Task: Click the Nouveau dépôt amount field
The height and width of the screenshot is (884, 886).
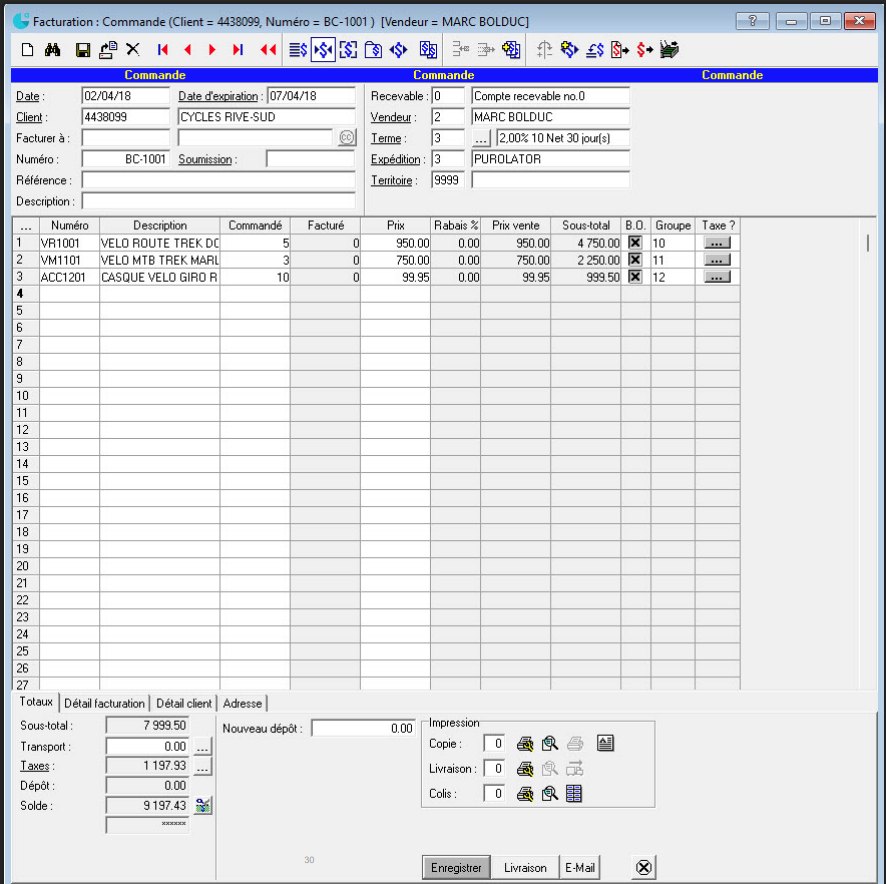Action: click(x=363, y=728)
